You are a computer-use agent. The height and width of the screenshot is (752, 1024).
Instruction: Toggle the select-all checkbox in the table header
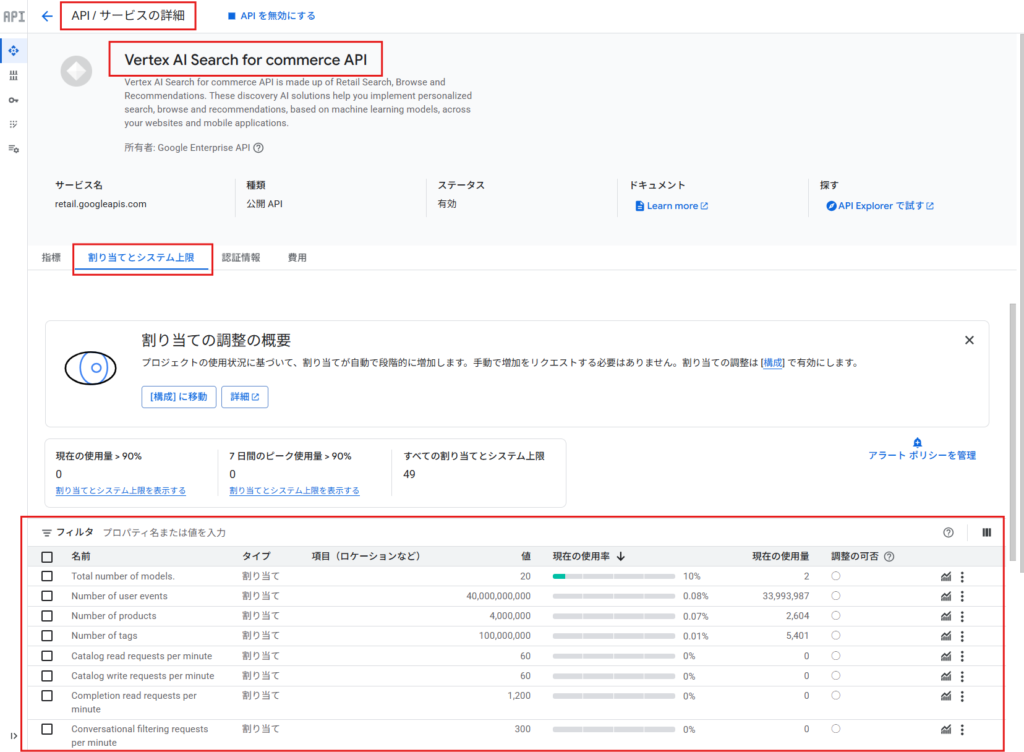tap(47, 557)
